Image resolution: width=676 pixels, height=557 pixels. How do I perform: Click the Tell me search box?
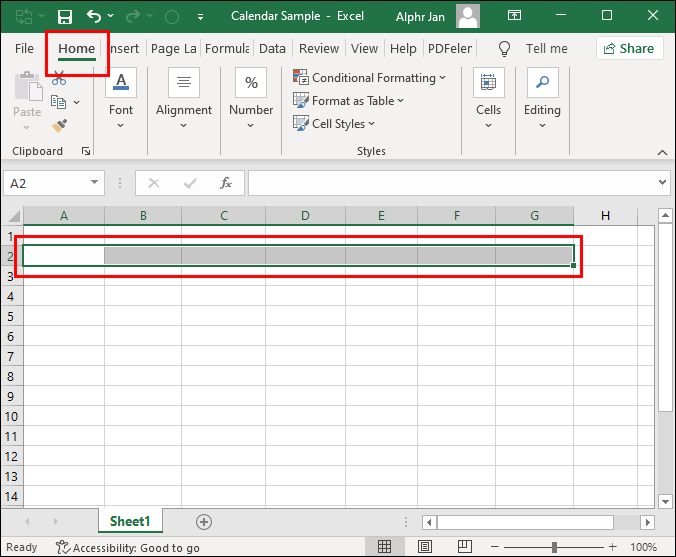point(546,49)
